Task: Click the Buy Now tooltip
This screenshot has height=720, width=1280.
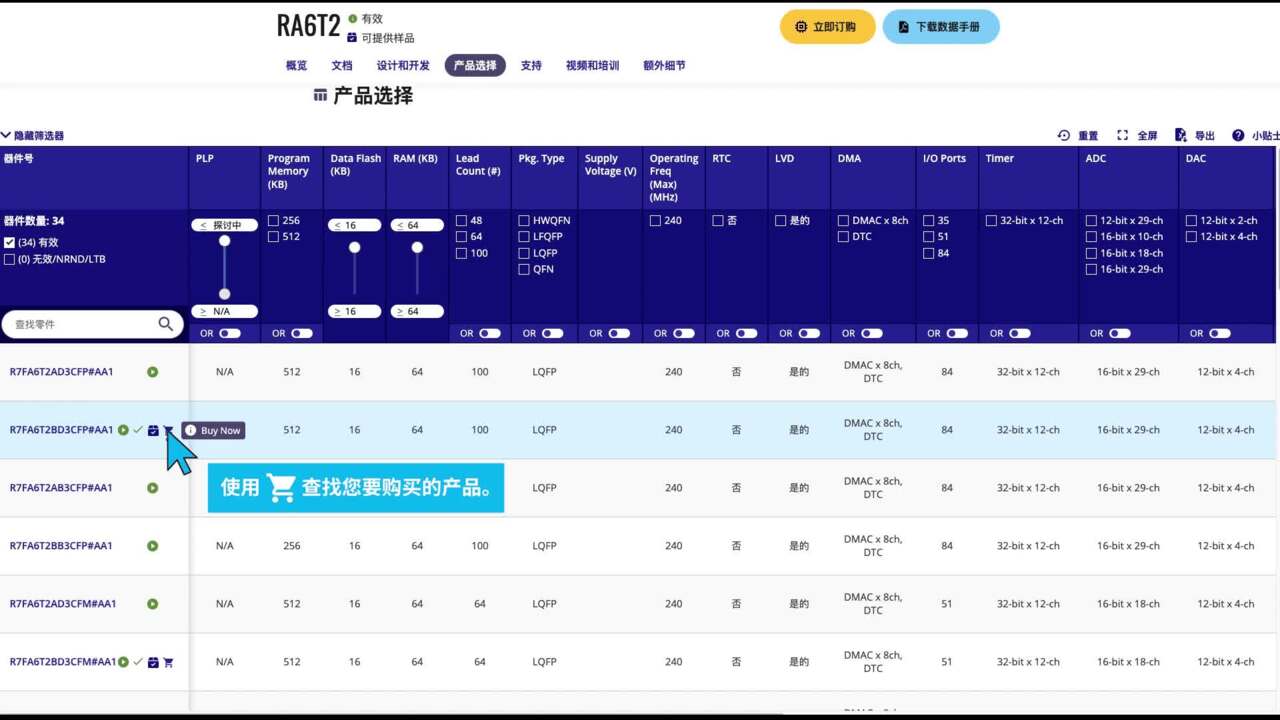Action: 213,430
